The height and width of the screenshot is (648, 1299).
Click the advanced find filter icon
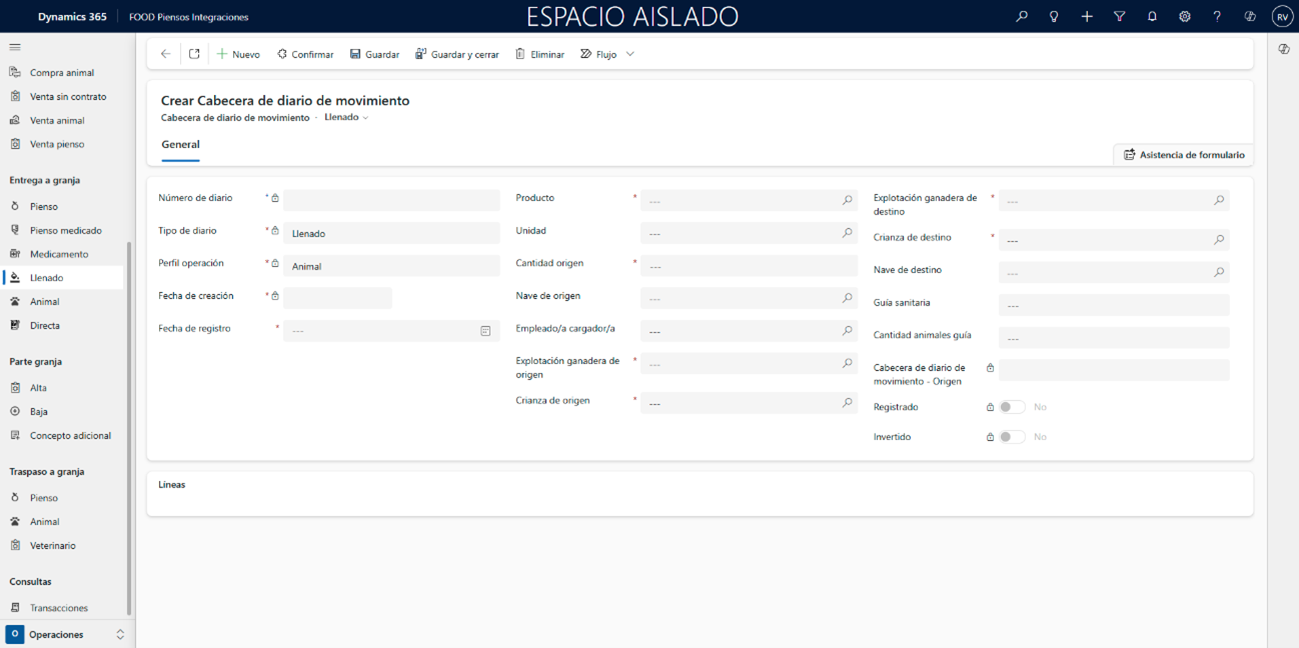coord(1119,17)
